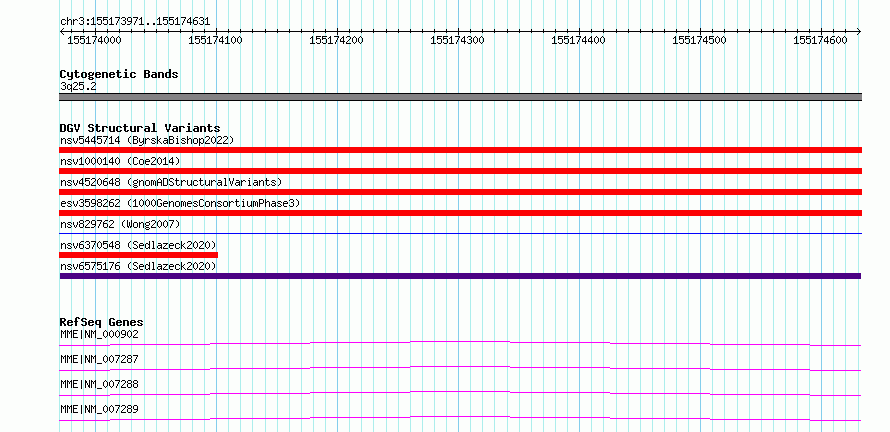Open the MME|NM_007288 transcript label
Screen dimensions: 890x432
click(99, 384)
